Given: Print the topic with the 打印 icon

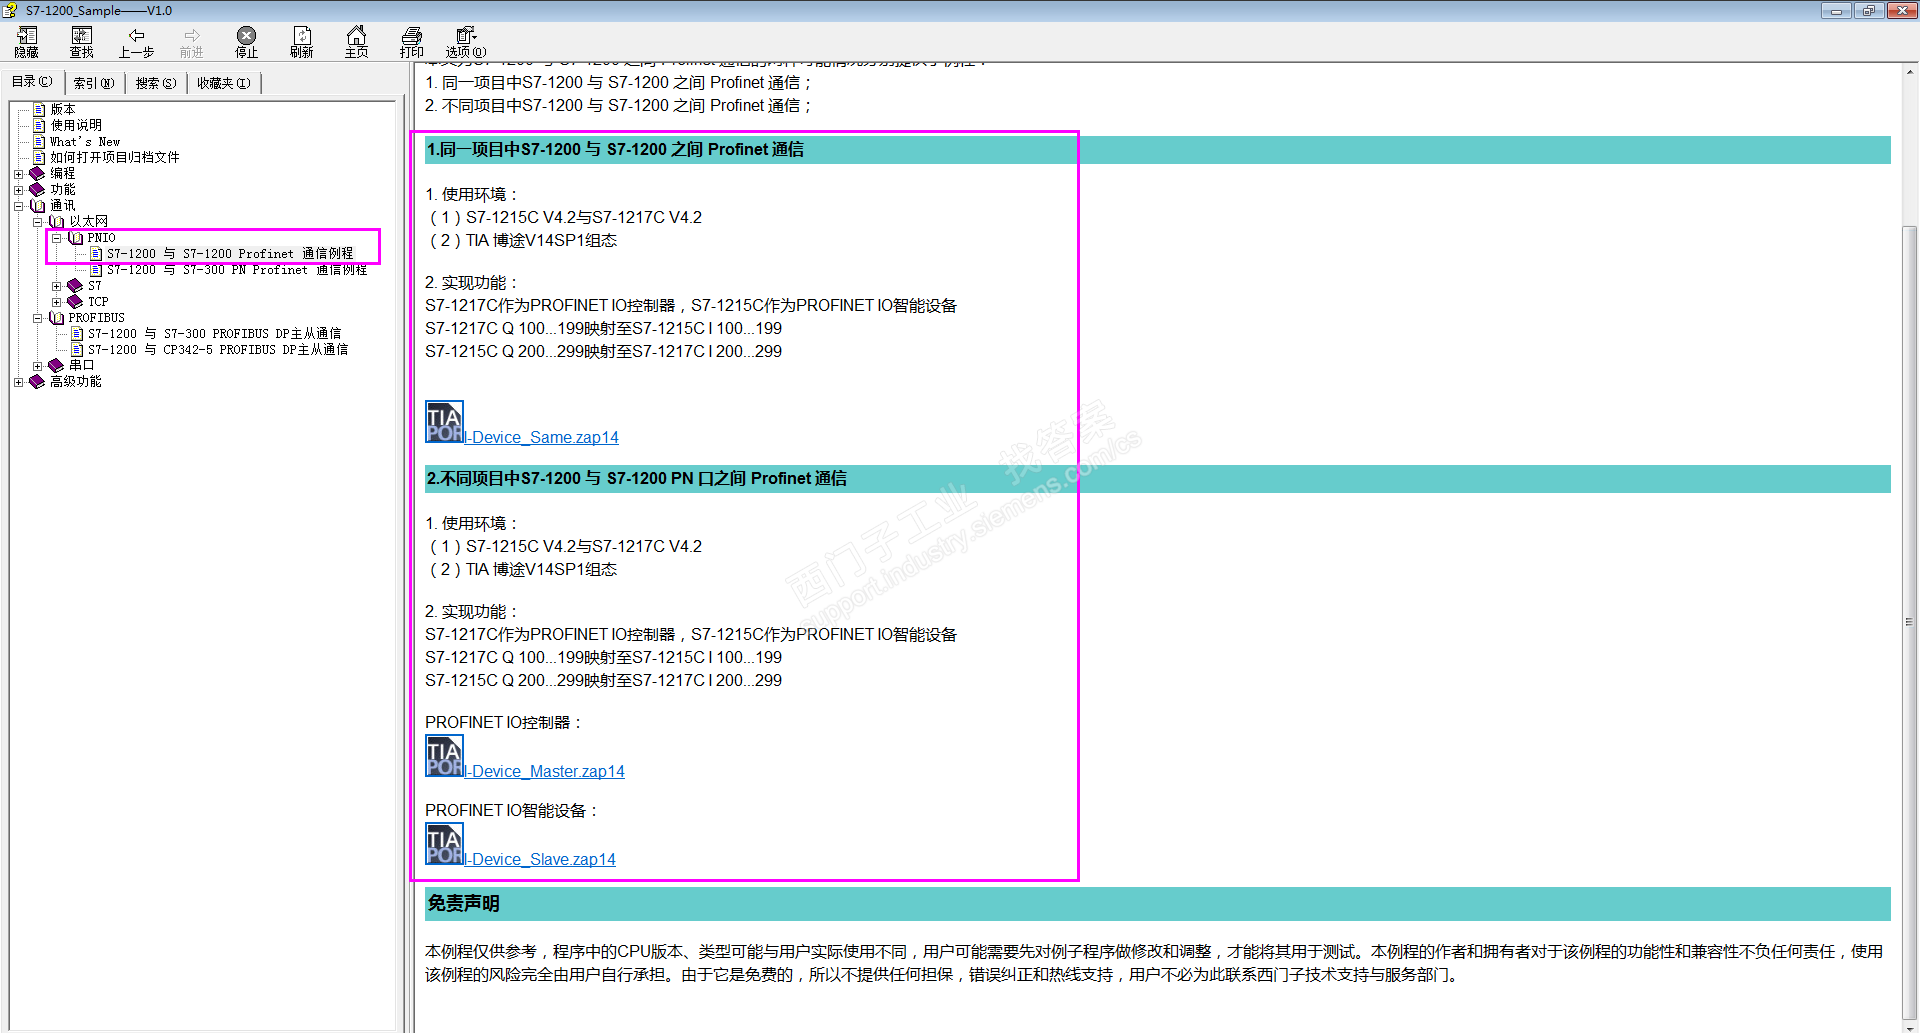Looking at the screenshot, I should (412, 42).
